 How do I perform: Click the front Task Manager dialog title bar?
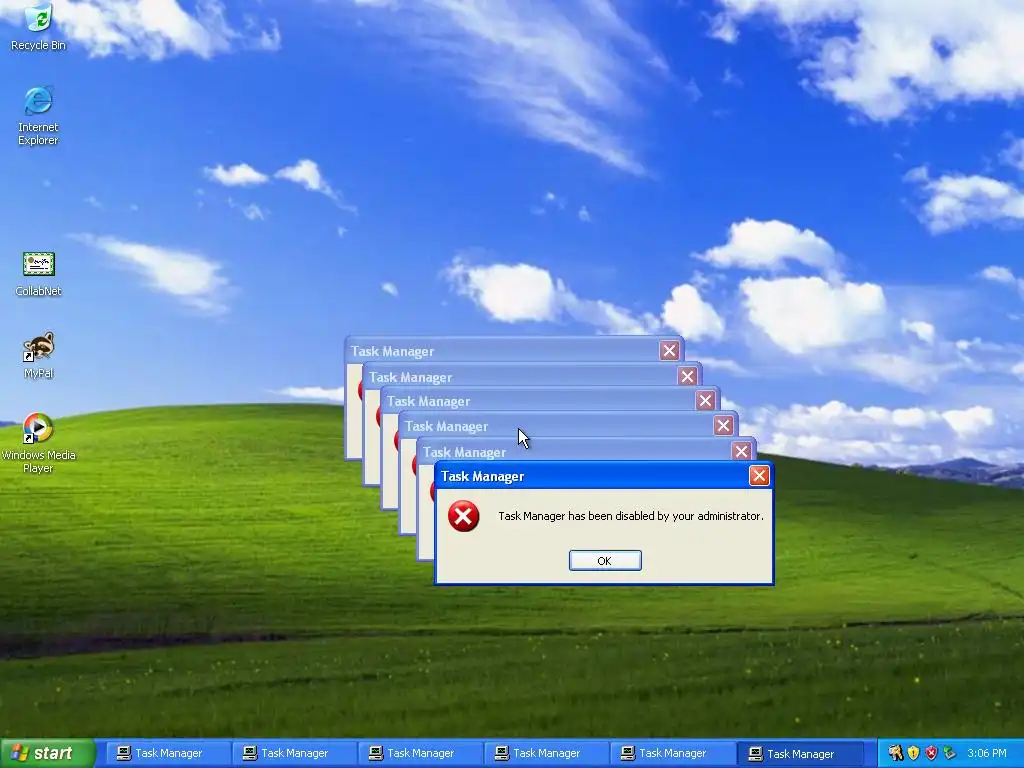(604, 475)
